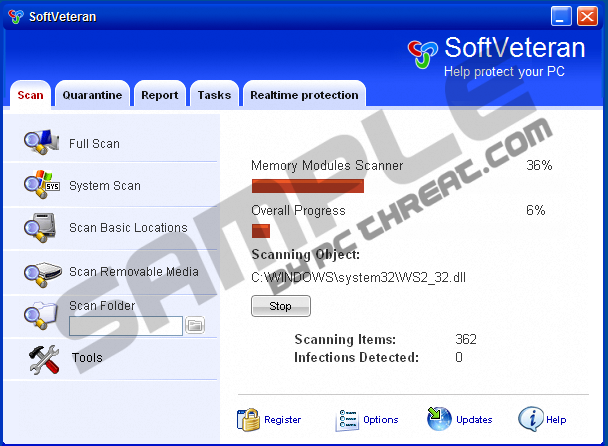608x446 pixels.
Task: Click the Updates globe icon
Action: point(439,419)
